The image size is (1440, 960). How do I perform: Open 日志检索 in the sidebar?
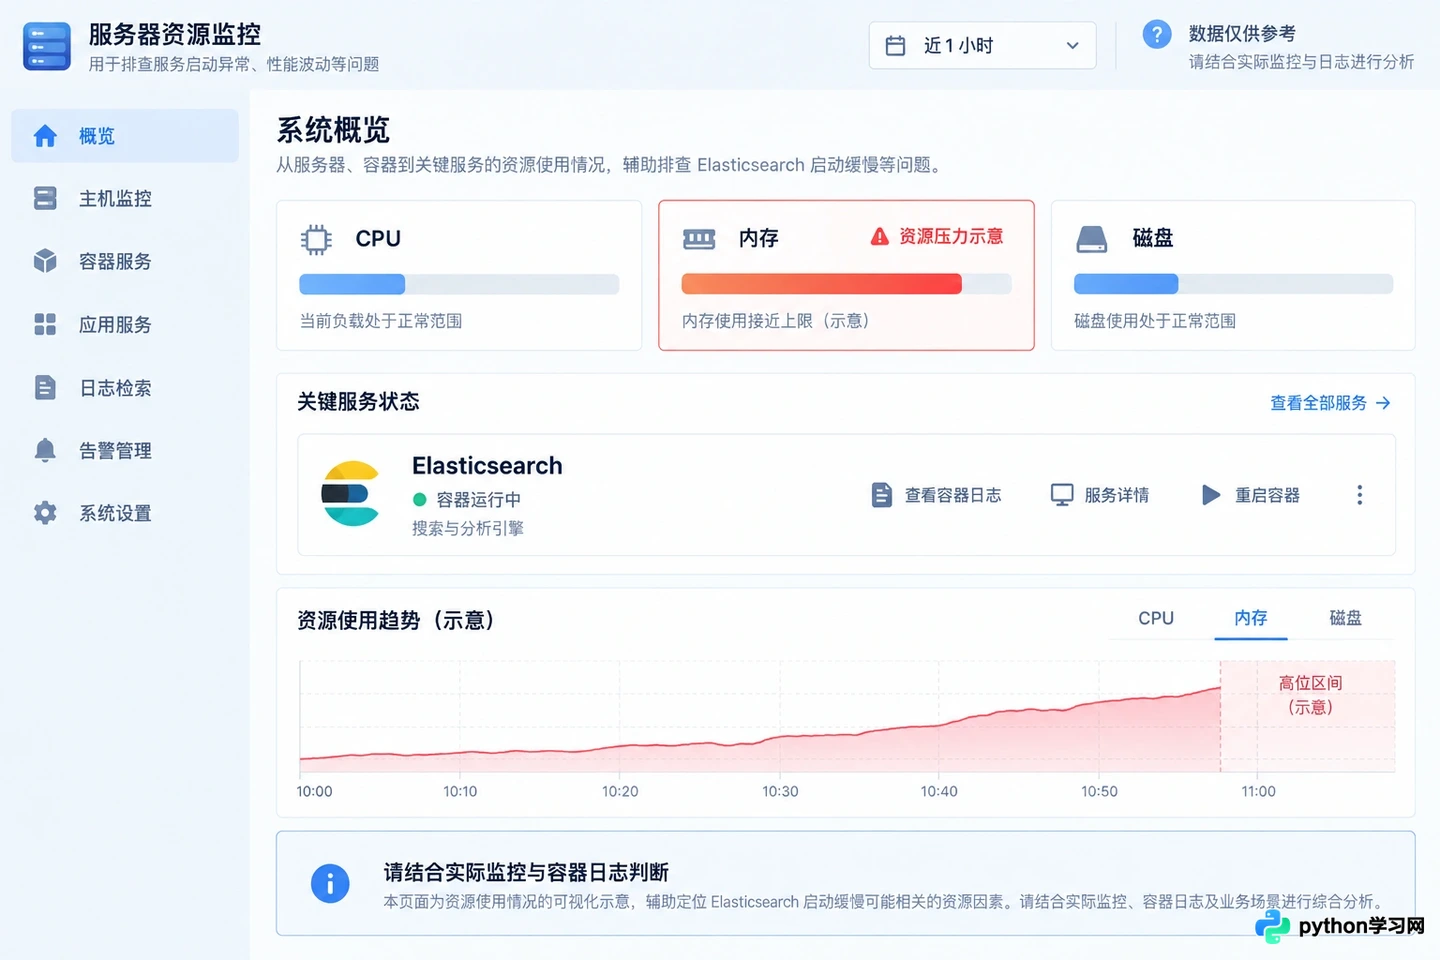[x=125, y=387]
